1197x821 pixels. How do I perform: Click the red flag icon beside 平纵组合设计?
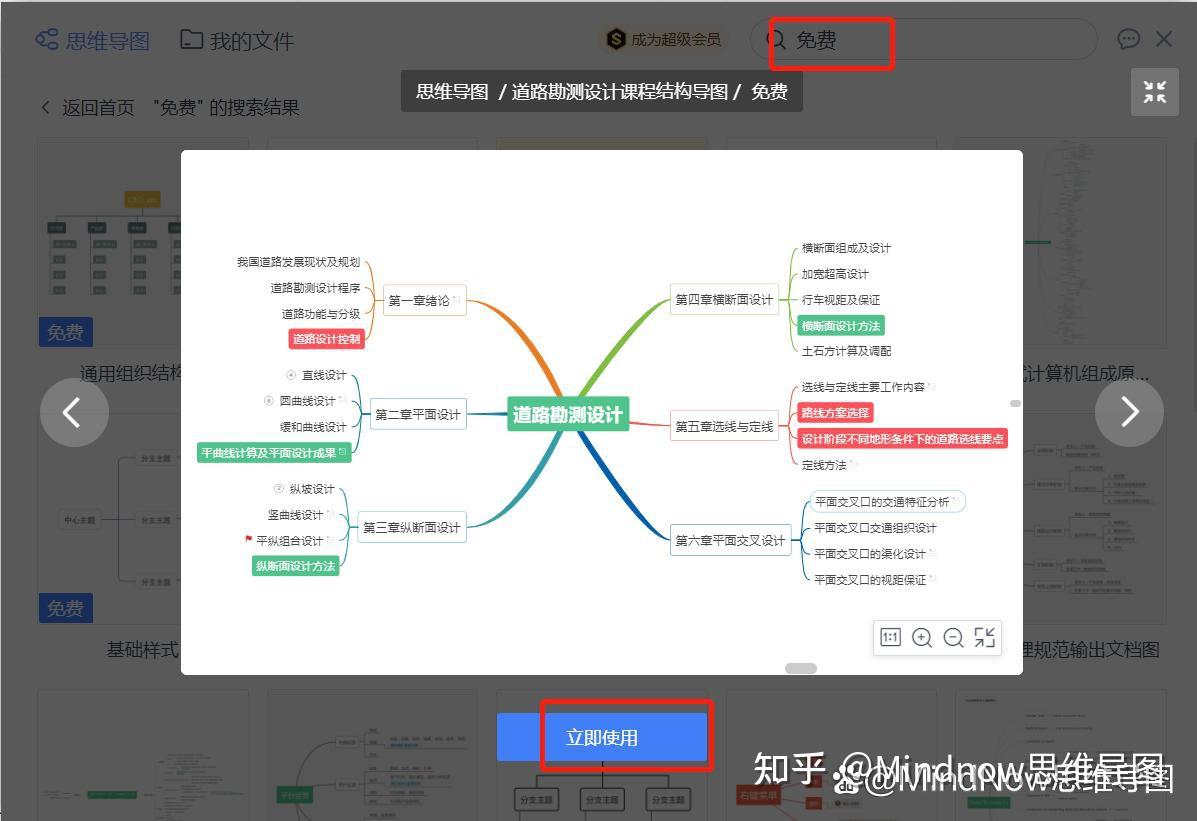pyautogui.click(x=248, y=539)
